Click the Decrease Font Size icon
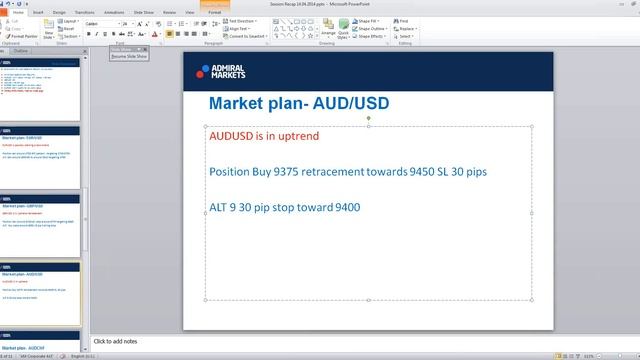Image resolution: width=640 pixels, height=360 pixels. (147, 24)
